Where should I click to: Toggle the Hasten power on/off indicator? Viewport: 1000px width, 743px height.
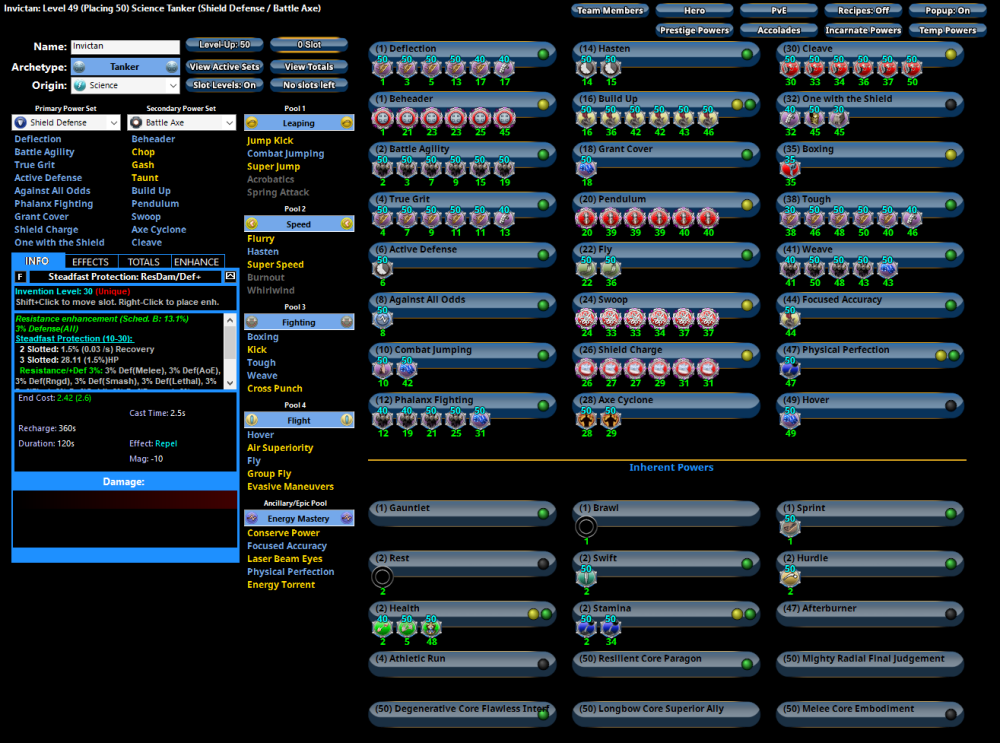(x=747, y=54)
